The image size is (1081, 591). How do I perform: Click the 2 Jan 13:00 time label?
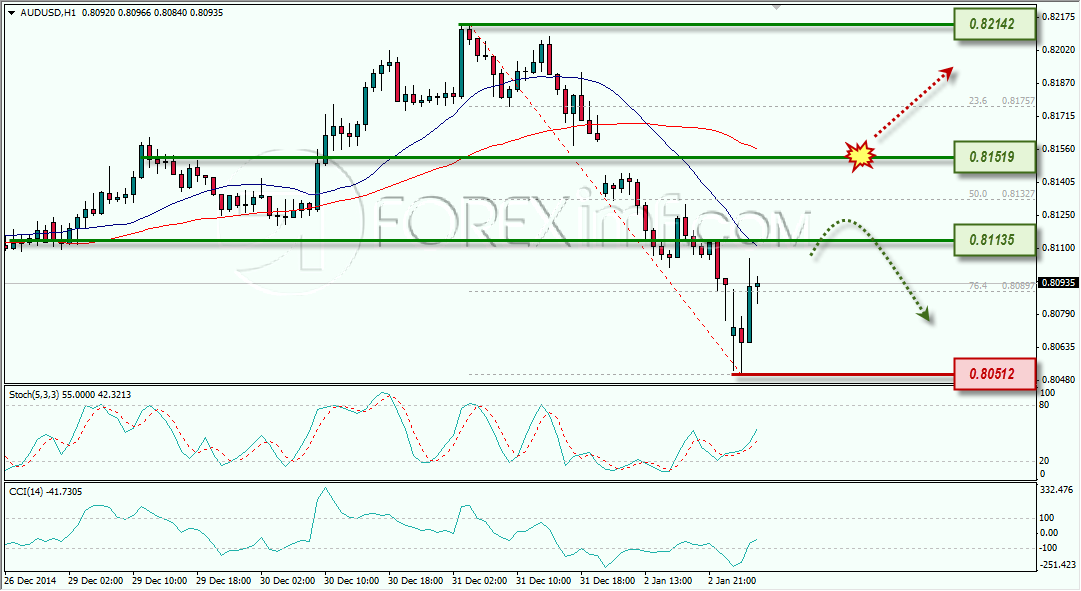pos(669,581)
